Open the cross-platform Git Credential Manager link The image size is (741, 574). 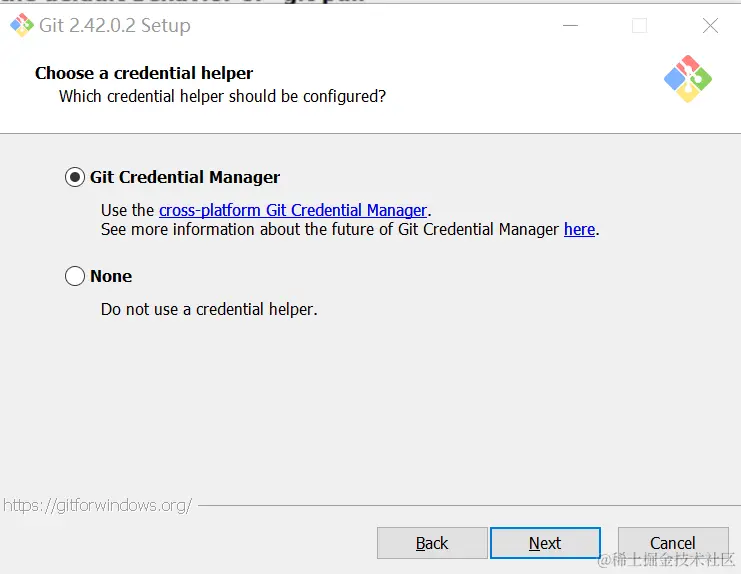[x=293, y=210]
